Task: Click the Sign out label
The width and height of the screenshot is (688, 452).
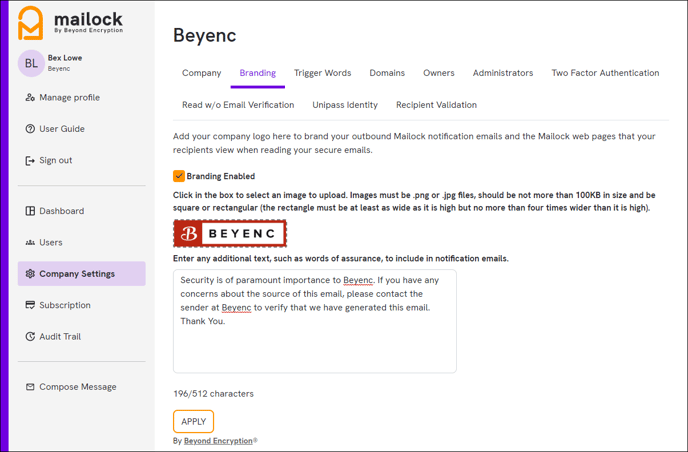Action: tap(56, 161)
